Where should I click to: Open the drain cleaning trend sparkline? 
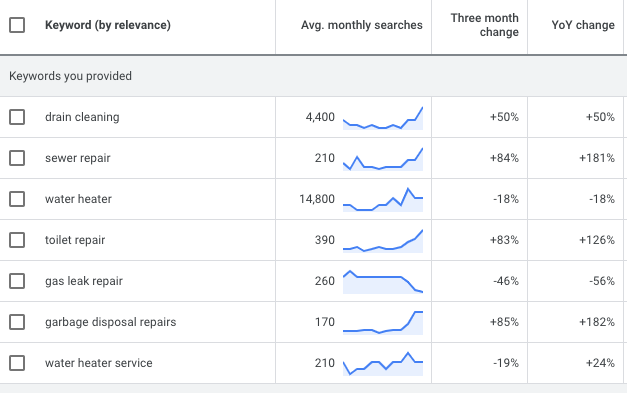pyautogui.click(x=383, y=118)
